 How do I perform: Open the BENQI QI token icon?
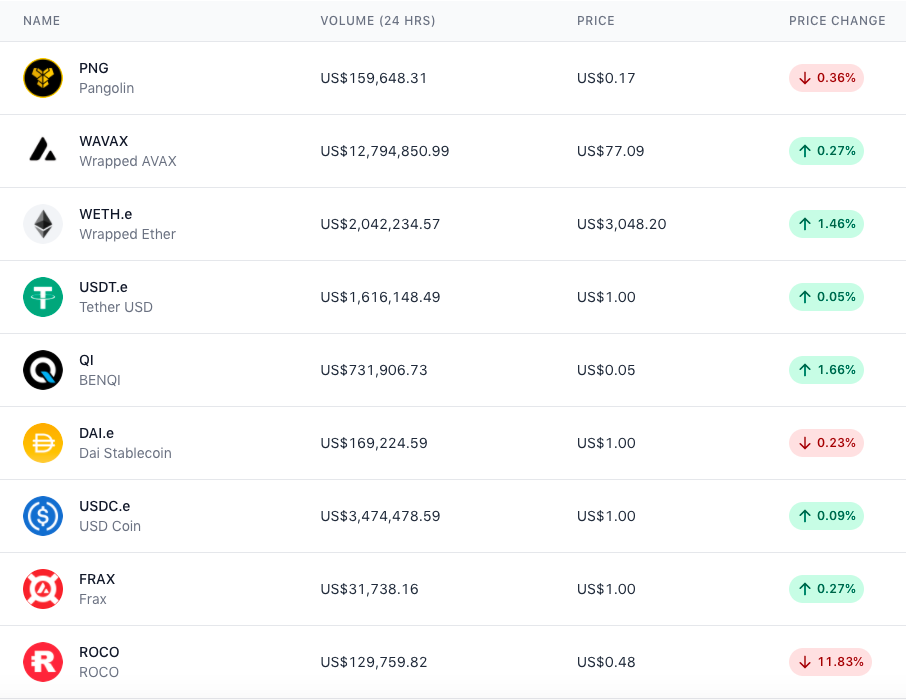point(43,370)
